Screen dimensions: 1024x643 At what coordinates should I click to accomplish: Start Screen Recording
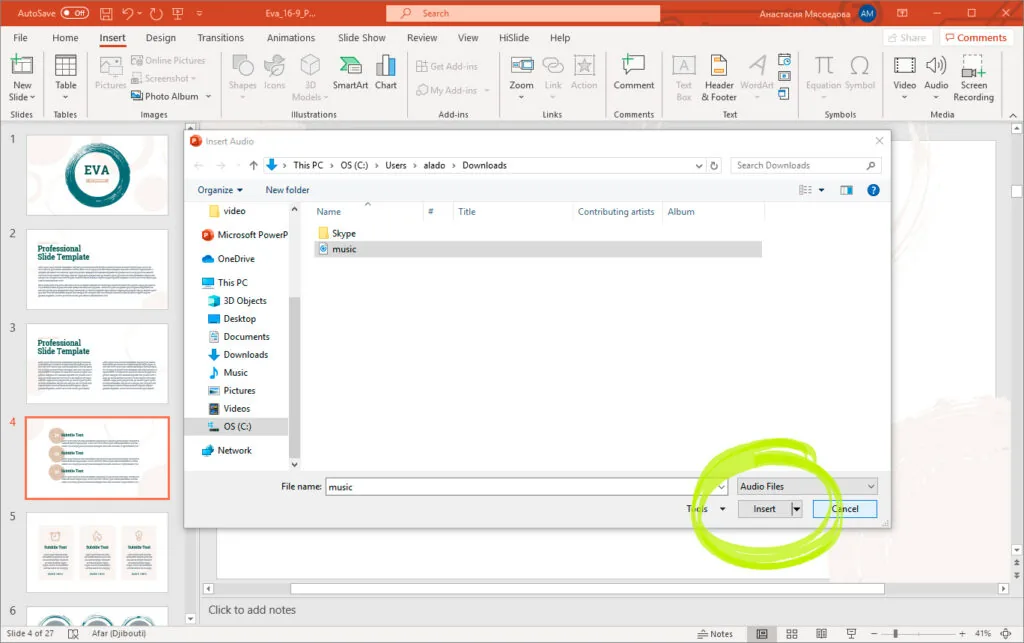click(973, 78)
